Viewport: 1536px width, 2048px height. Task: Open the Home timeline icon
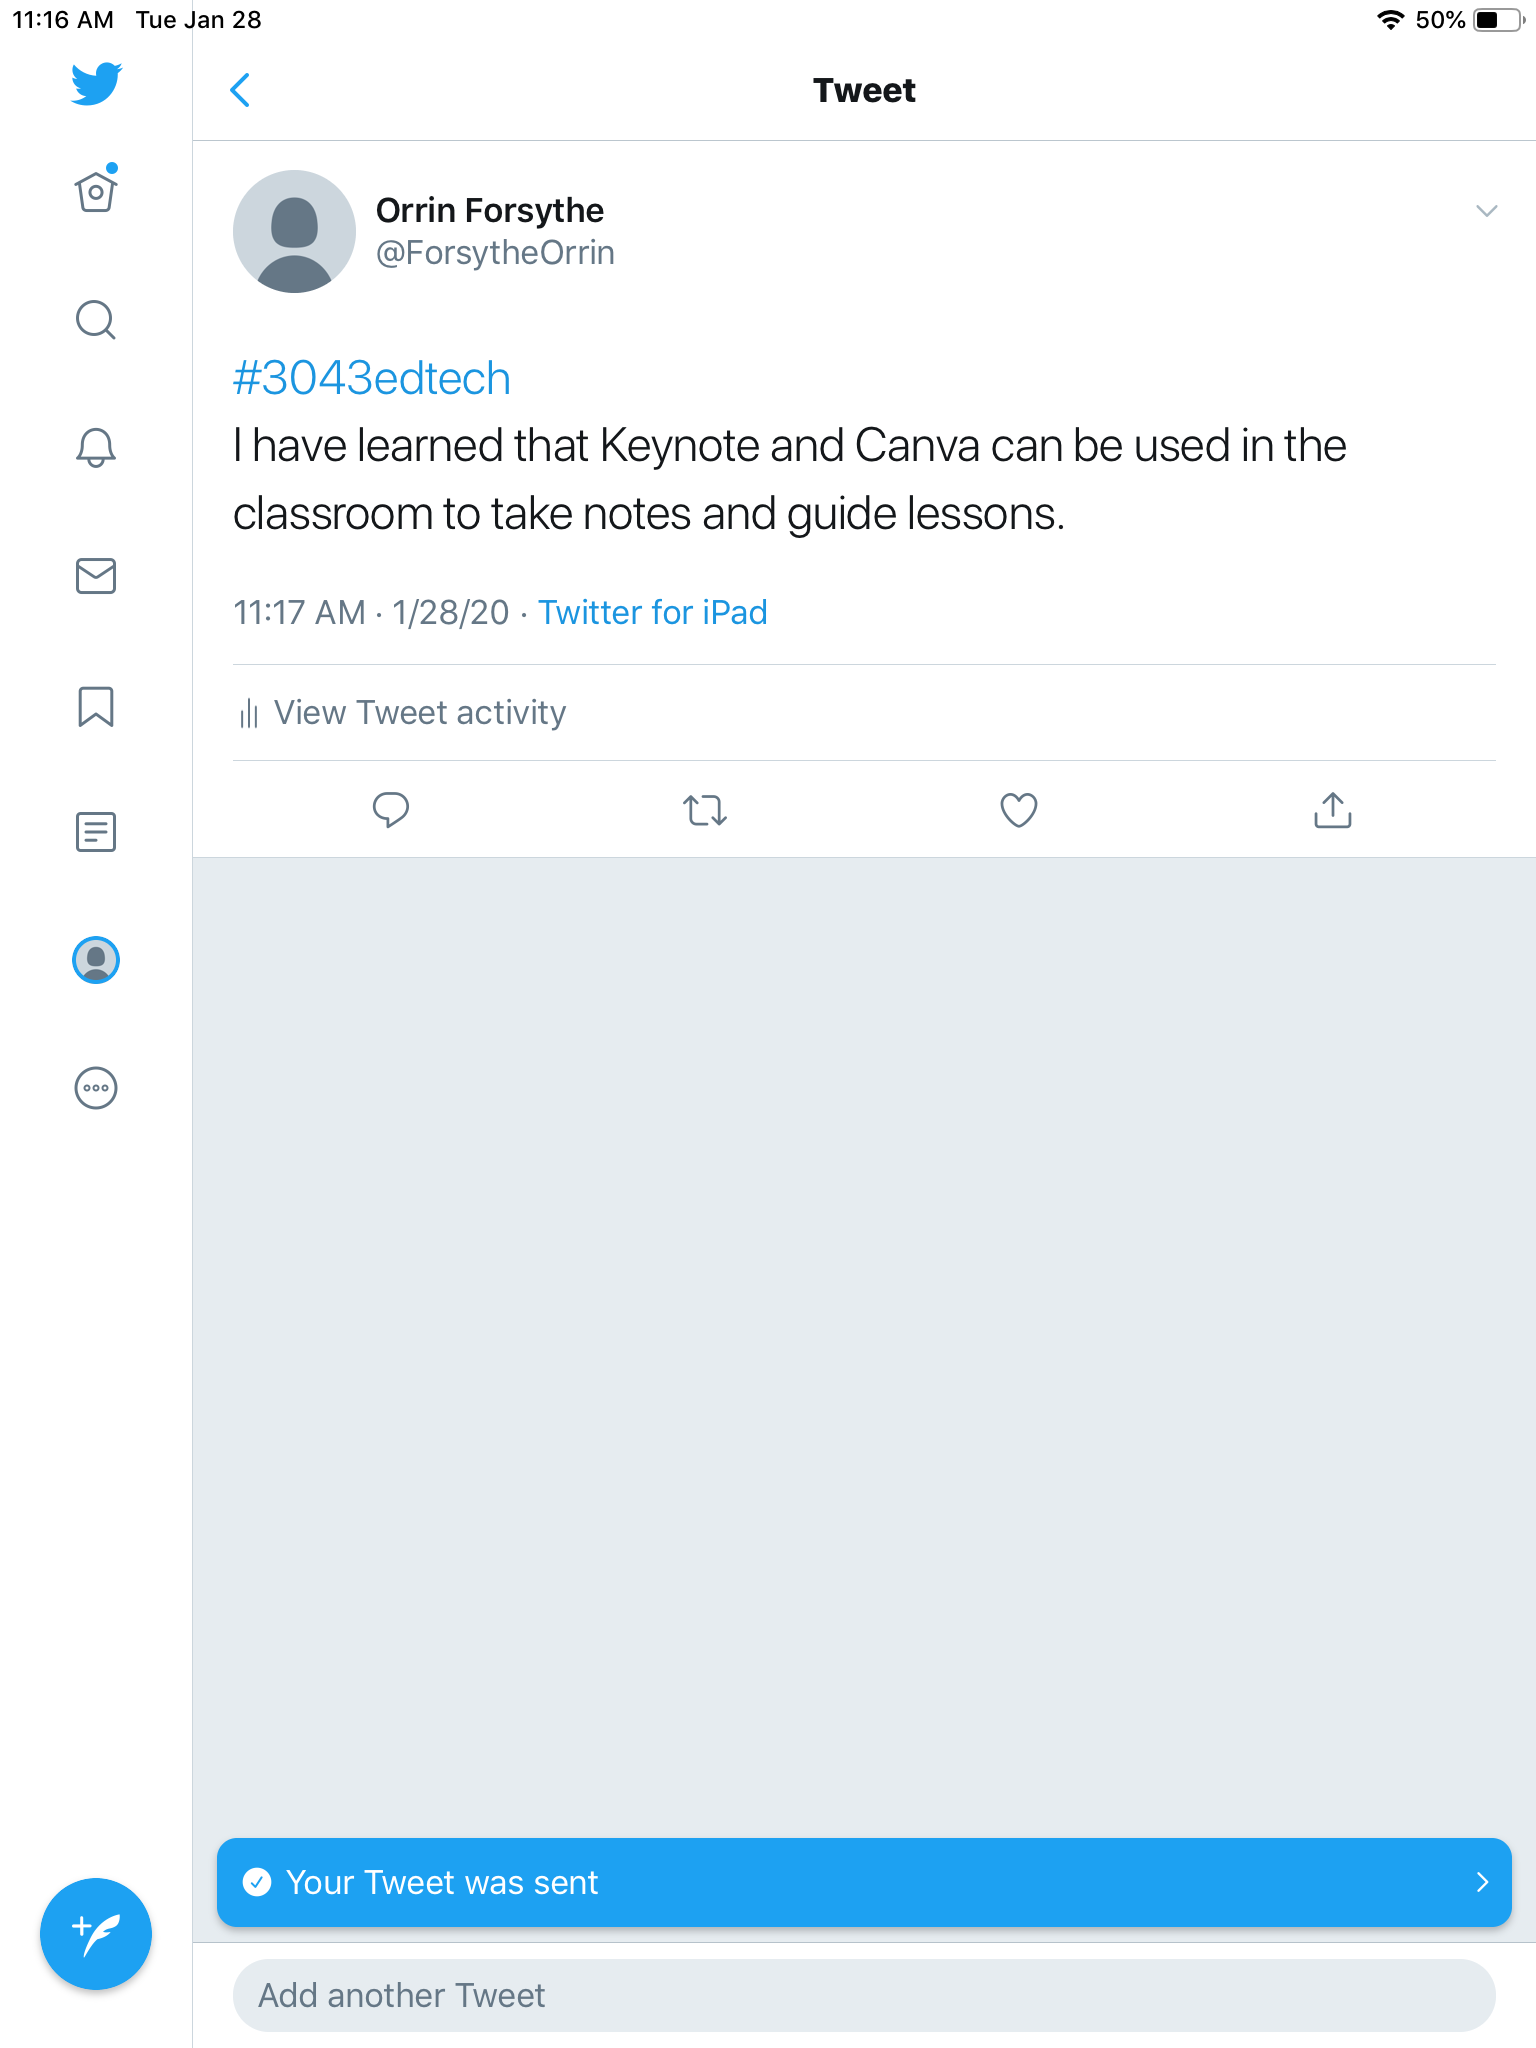[x=96, y=191]
